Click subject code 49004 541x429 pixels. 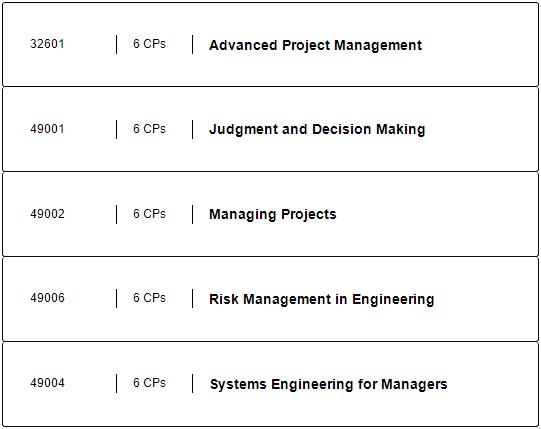click(47, 383)
